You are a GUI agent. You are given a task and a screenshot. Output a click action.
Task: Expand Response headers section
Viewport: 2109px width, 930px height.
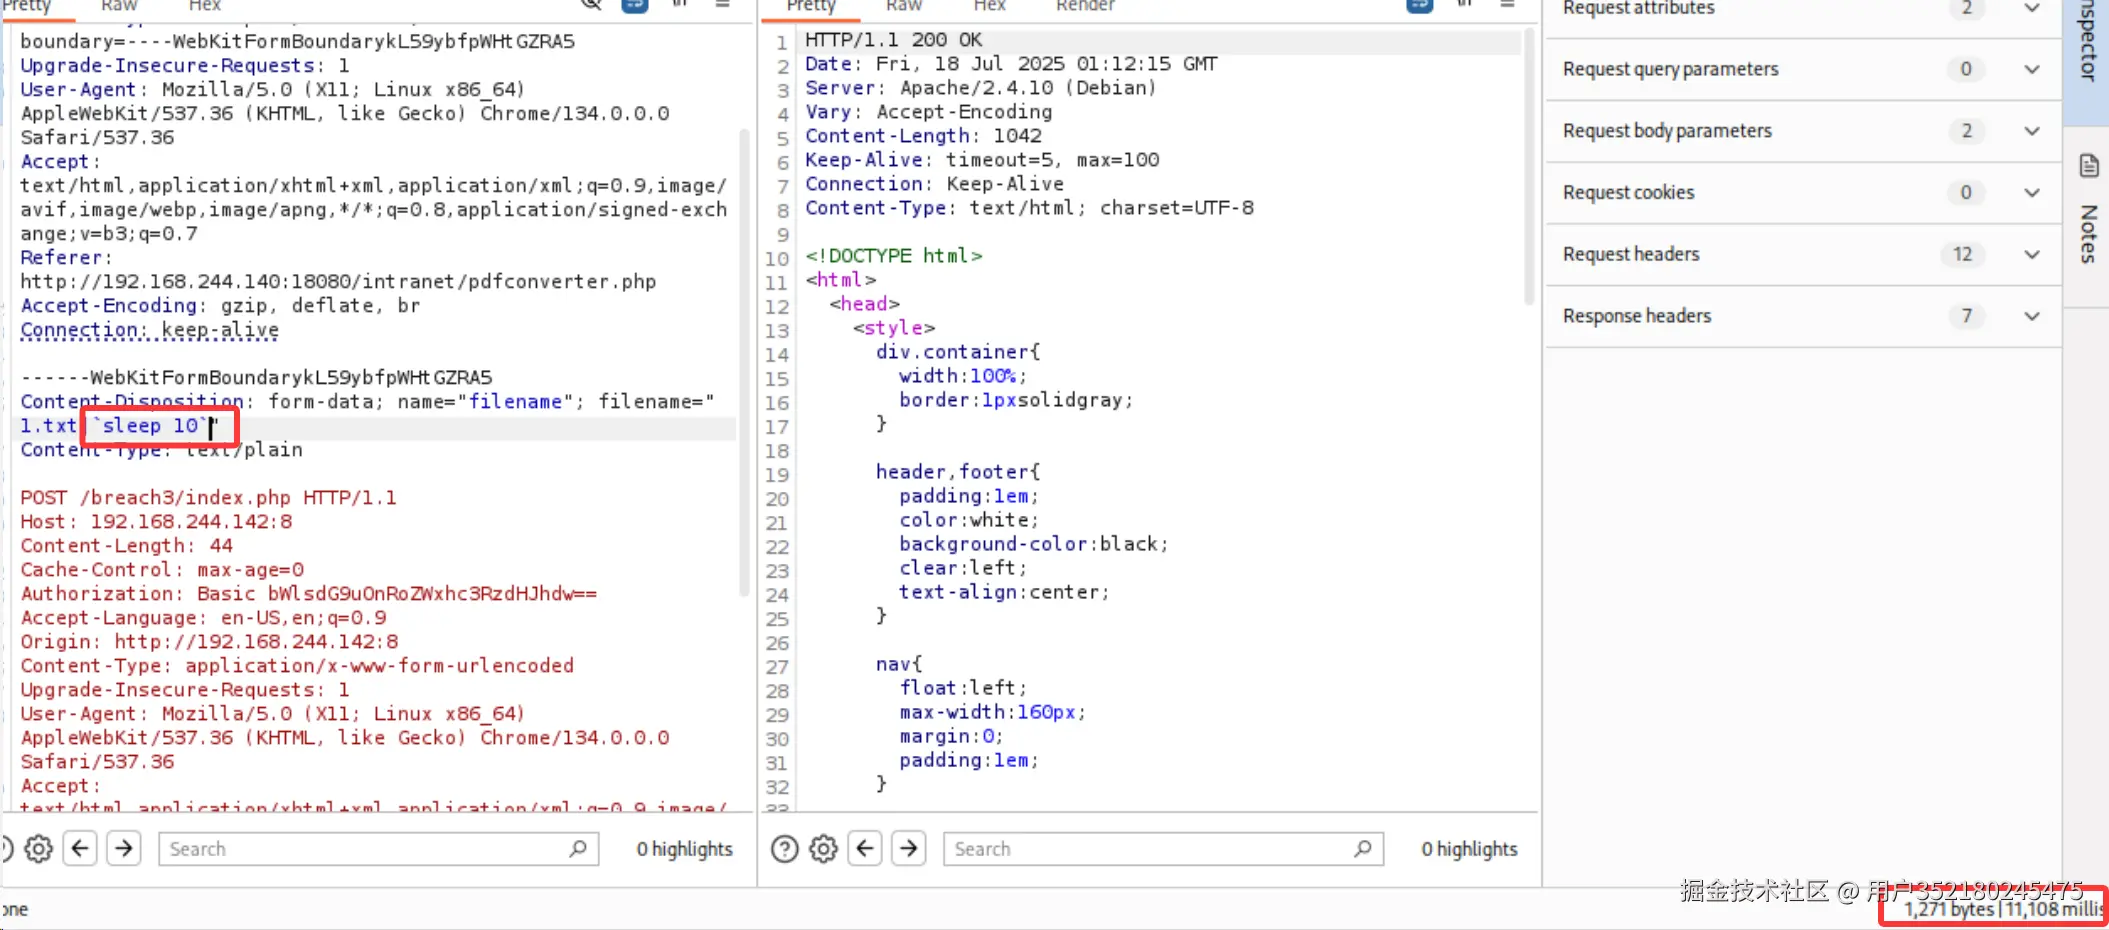click(x=2032, y=316)
